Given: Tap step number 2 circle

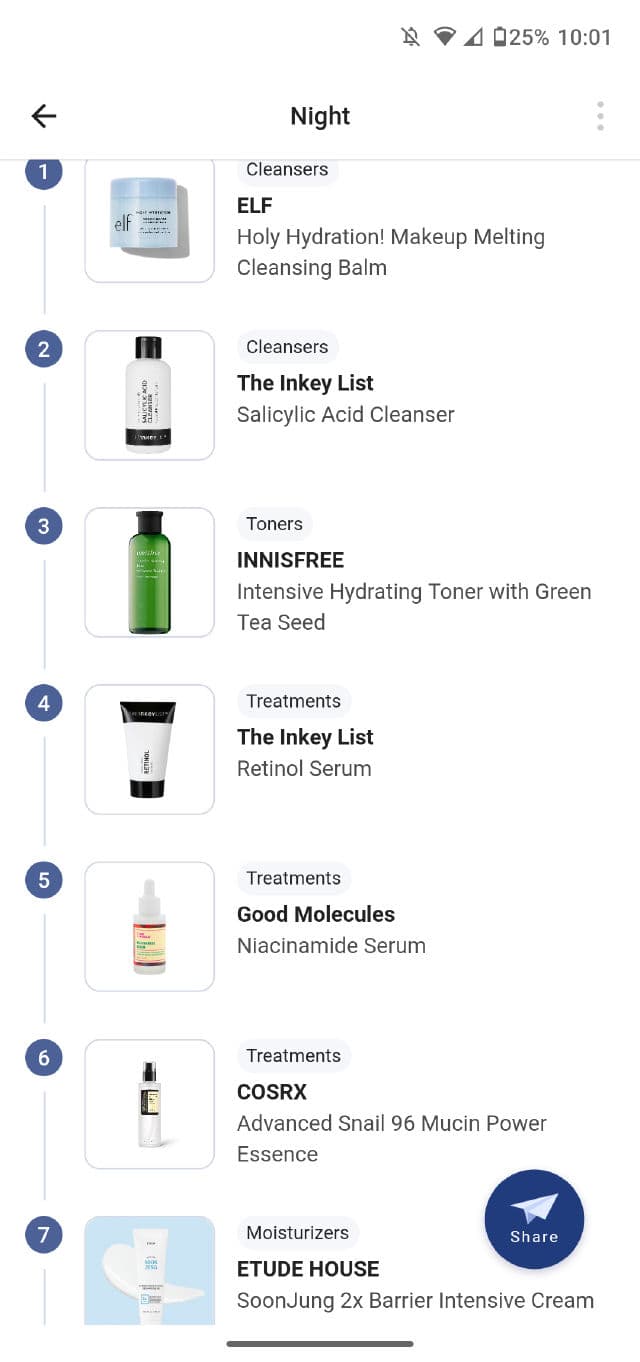Looking at the screenshot, I should pyautogui.click(x=43, y=349).
